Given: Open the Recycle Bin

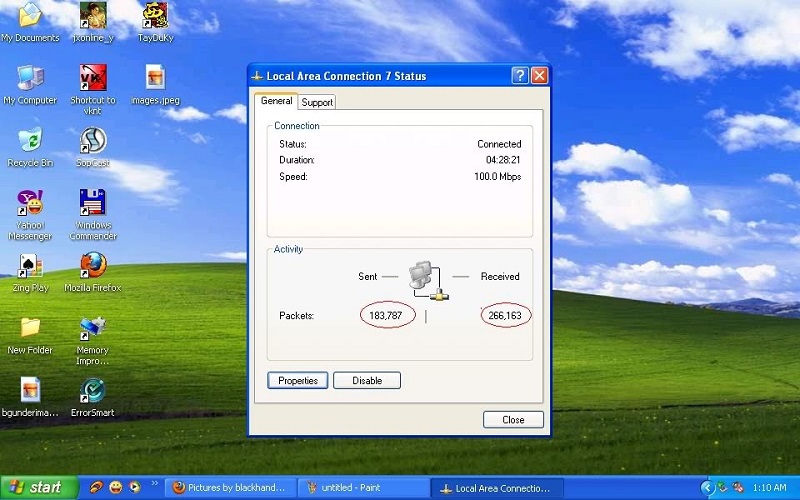Looking at the screenshot, I should click(x=30, y=142).
